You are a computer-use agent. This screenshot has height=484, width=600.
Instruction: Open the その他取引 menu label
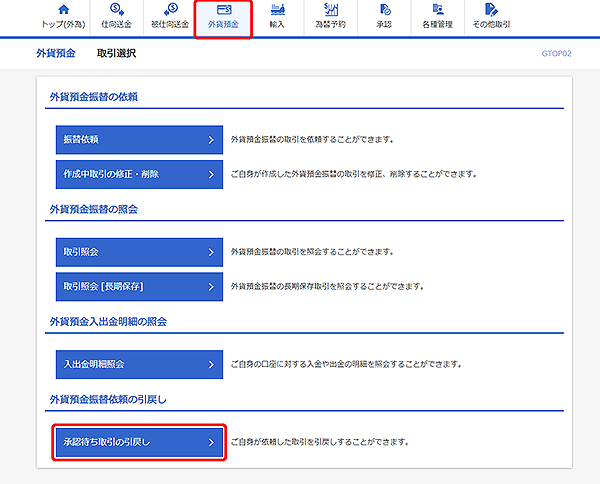(x=491, y=24)
